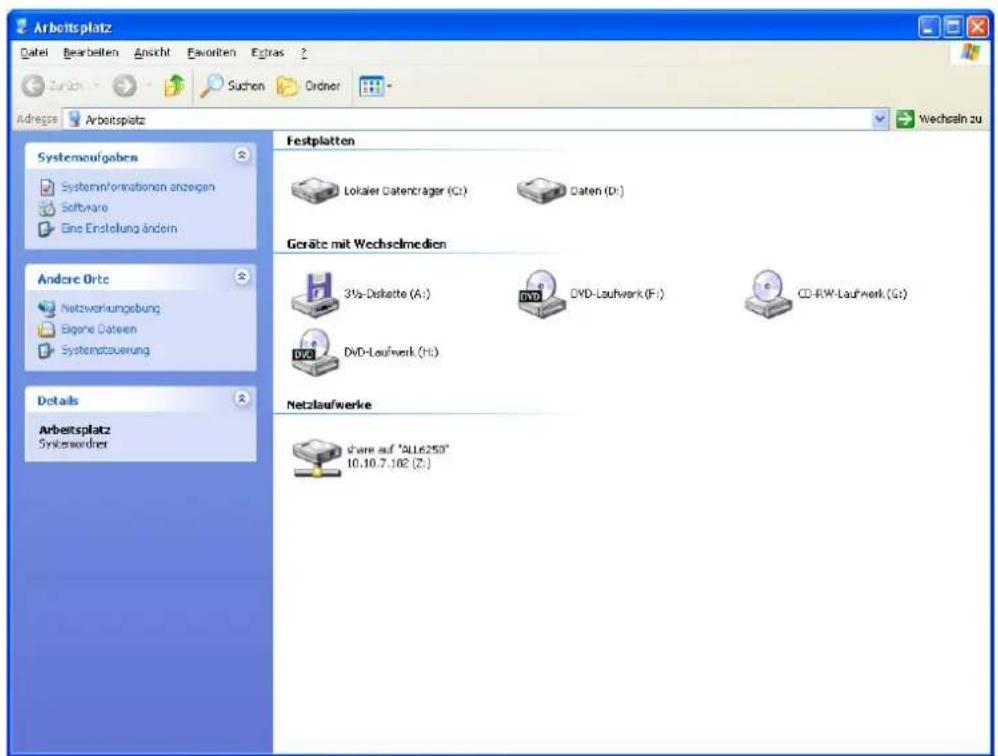Screen dimensions: 998x756
Task: Click the Systemaufgaben header text
Action: click(x=87, y=157)
